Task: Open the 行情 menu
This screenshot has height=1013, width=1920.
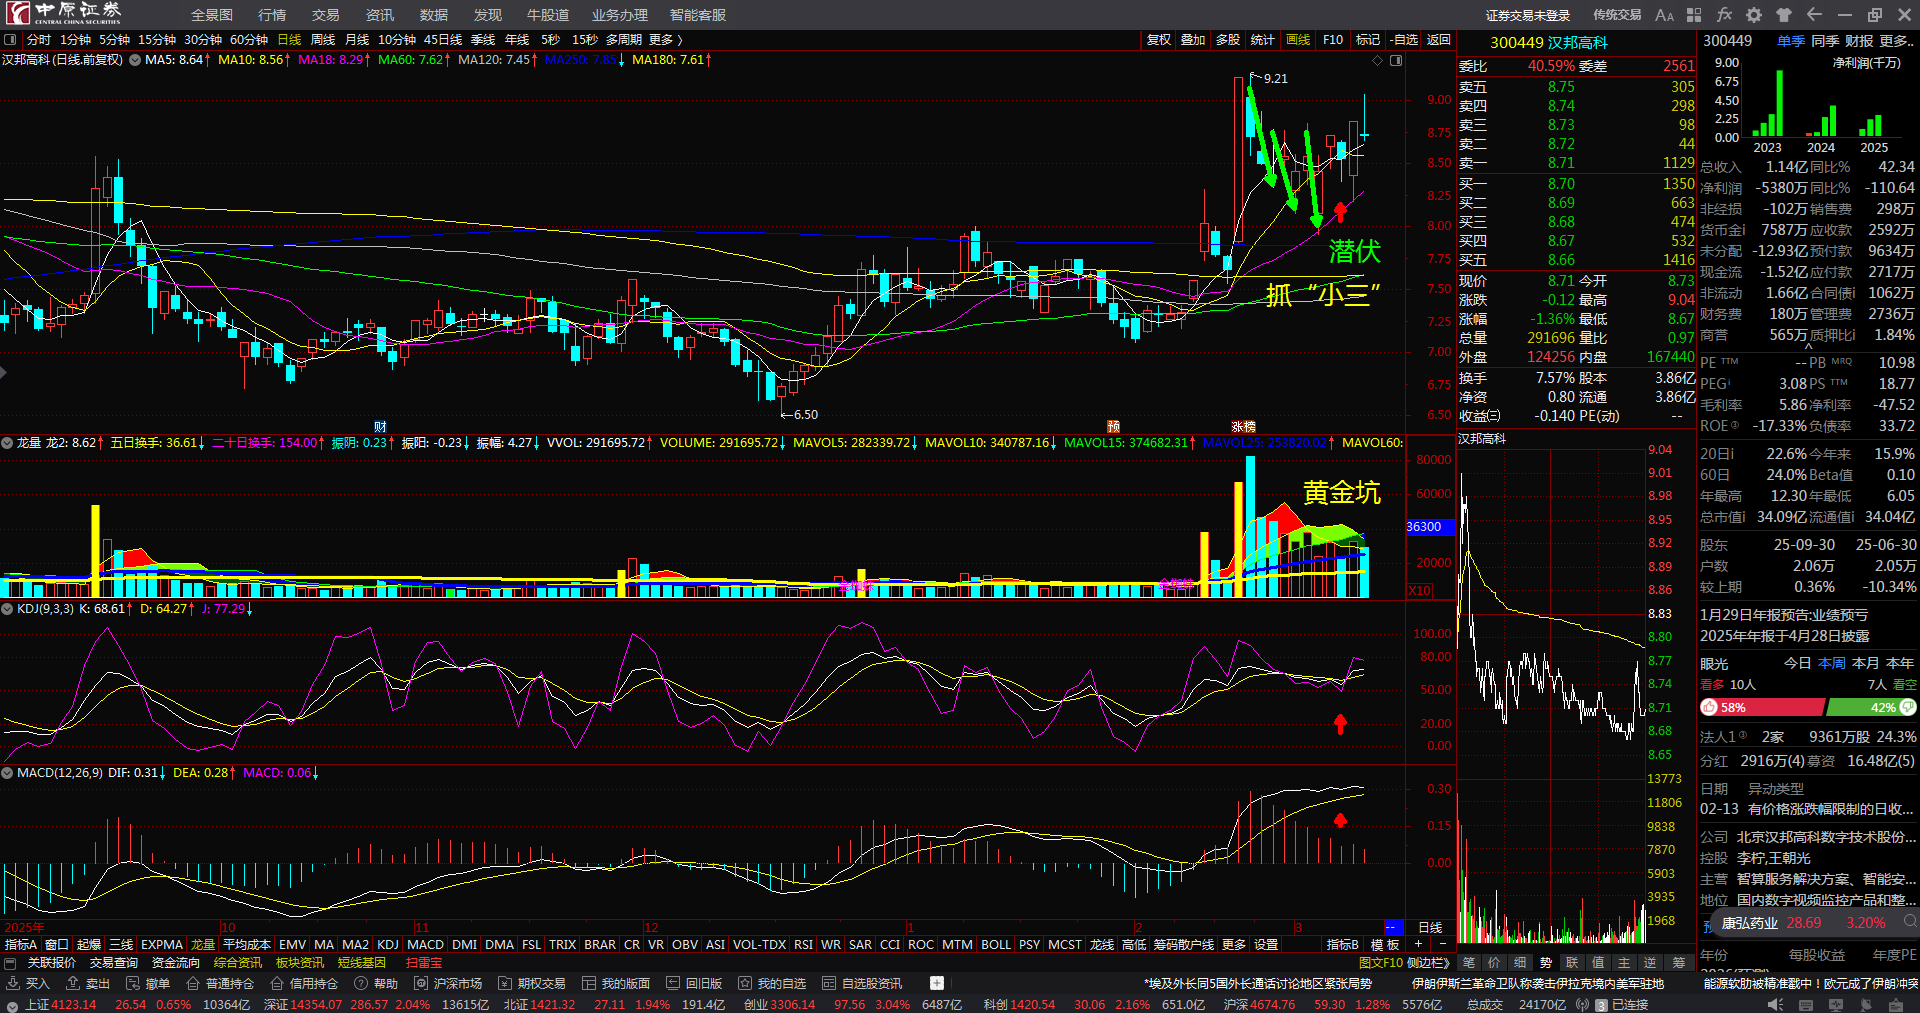Action: click(272, 15)
